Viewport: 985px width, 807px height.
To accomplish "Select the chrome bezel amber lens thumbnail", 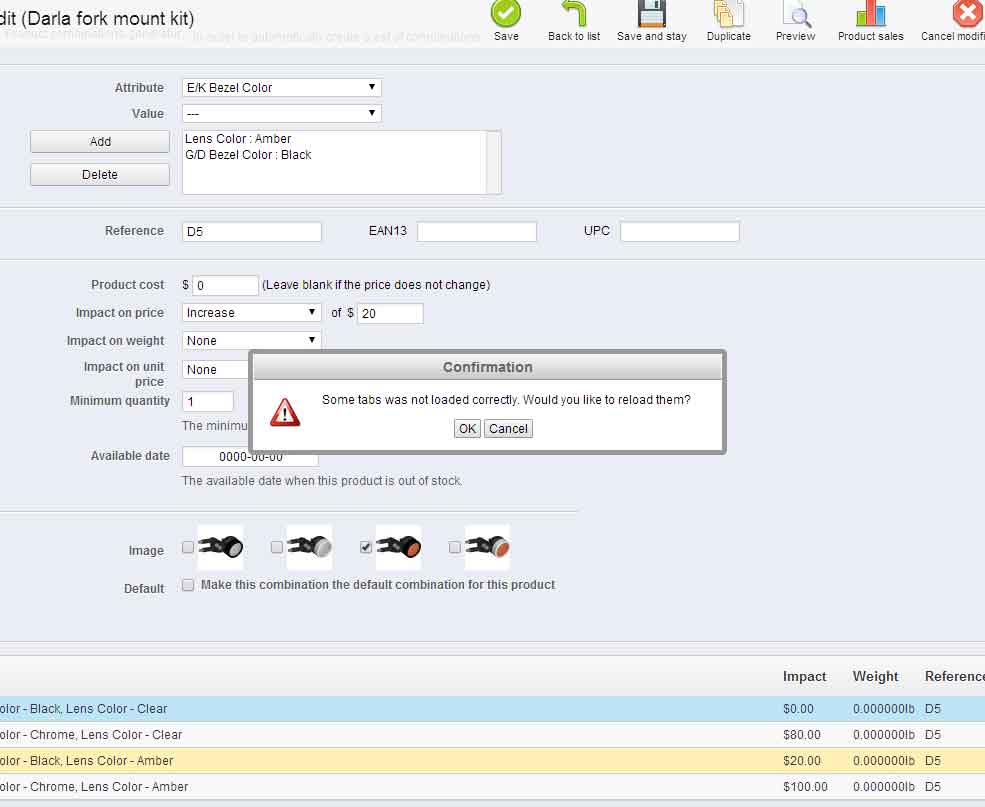I will tap(487, 547).
